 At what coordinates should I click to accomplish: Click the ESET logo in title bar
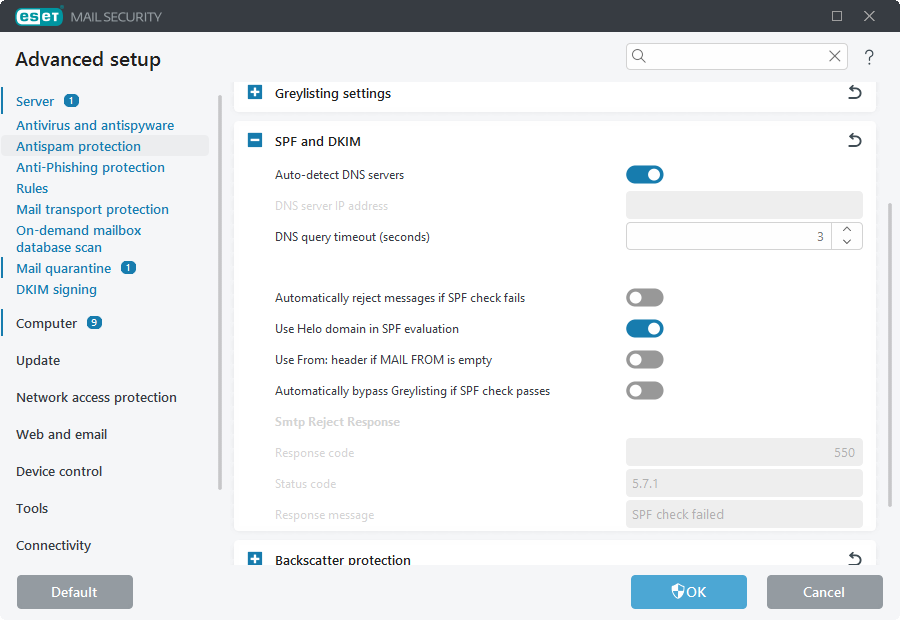click(x=39, y=16)
